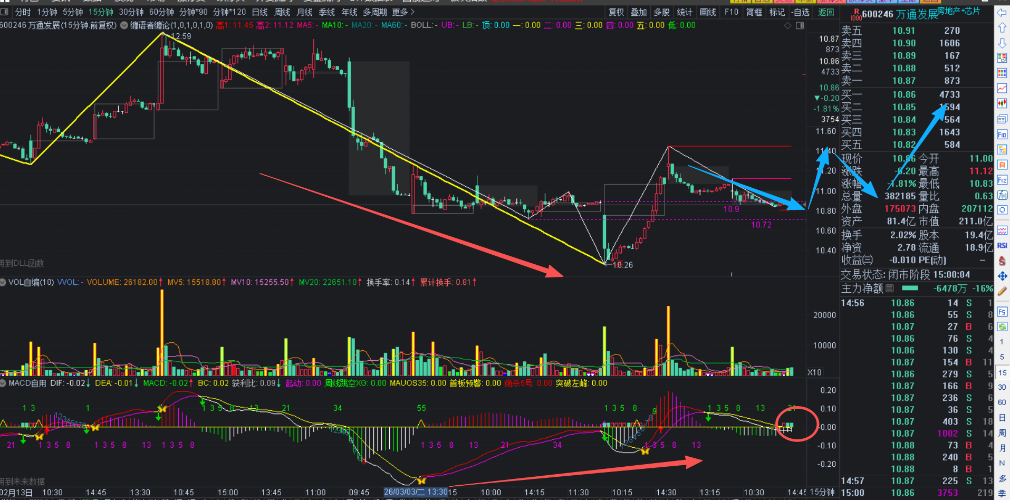Switch to the 分时 intraday tab
The width and height of the screenshot is (1010, 500).
pos(22,12)
